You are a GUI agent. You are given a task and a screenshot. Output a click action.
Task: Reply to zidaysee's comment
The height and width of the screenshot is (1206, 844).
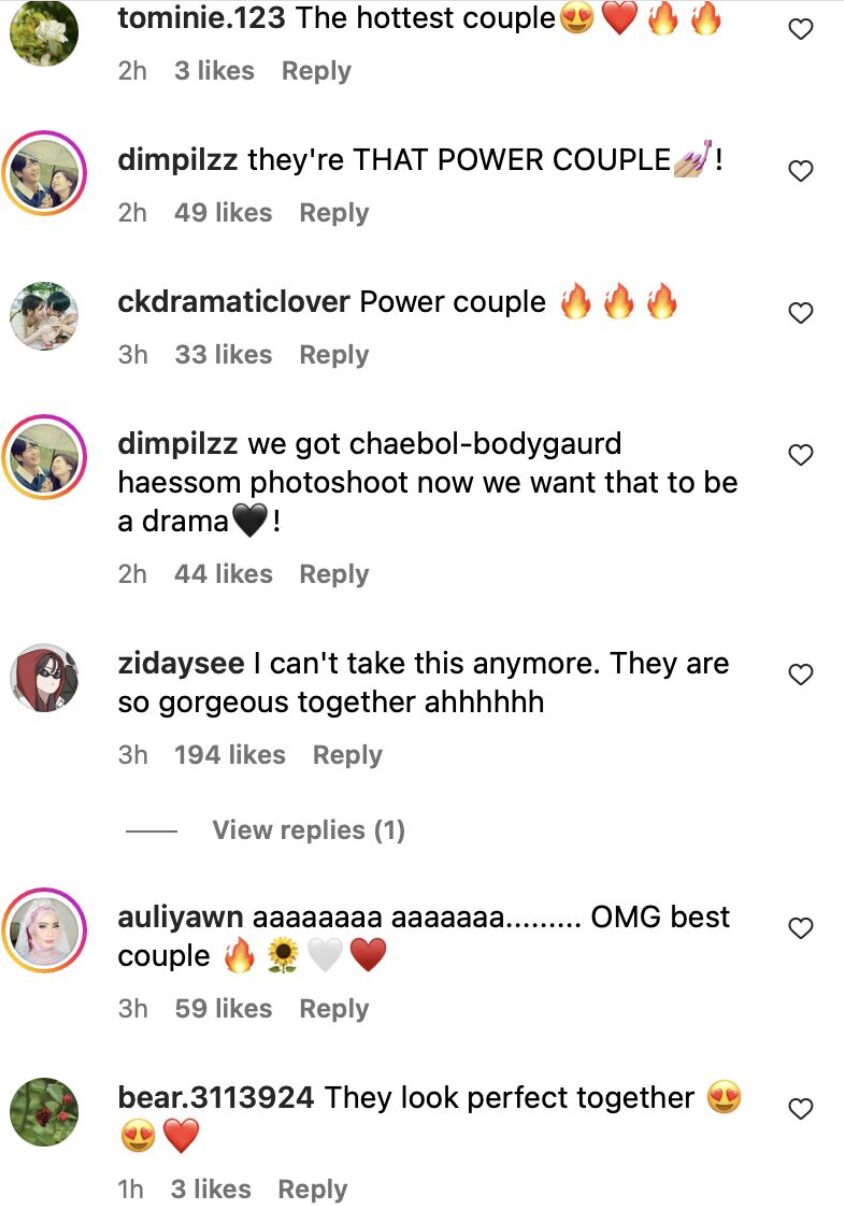(x=347, y=755)
